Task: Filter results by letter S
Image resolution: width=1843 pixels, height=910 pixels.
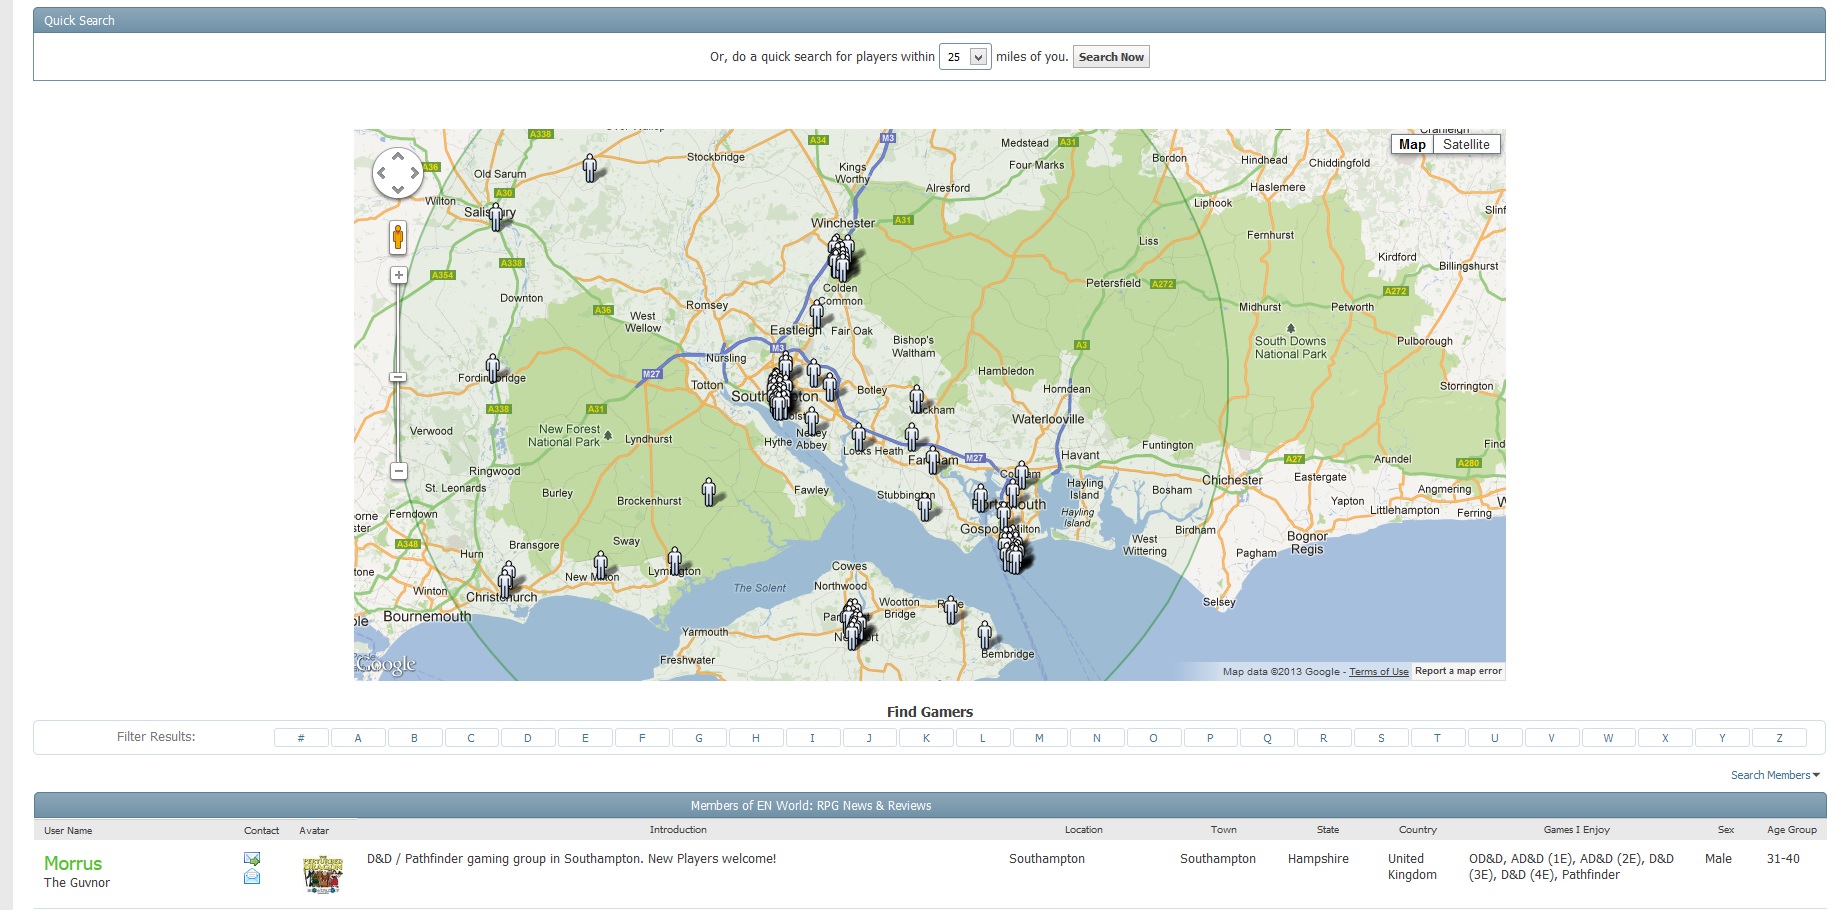Action: pyautogui.click(x=1381, y=738)
